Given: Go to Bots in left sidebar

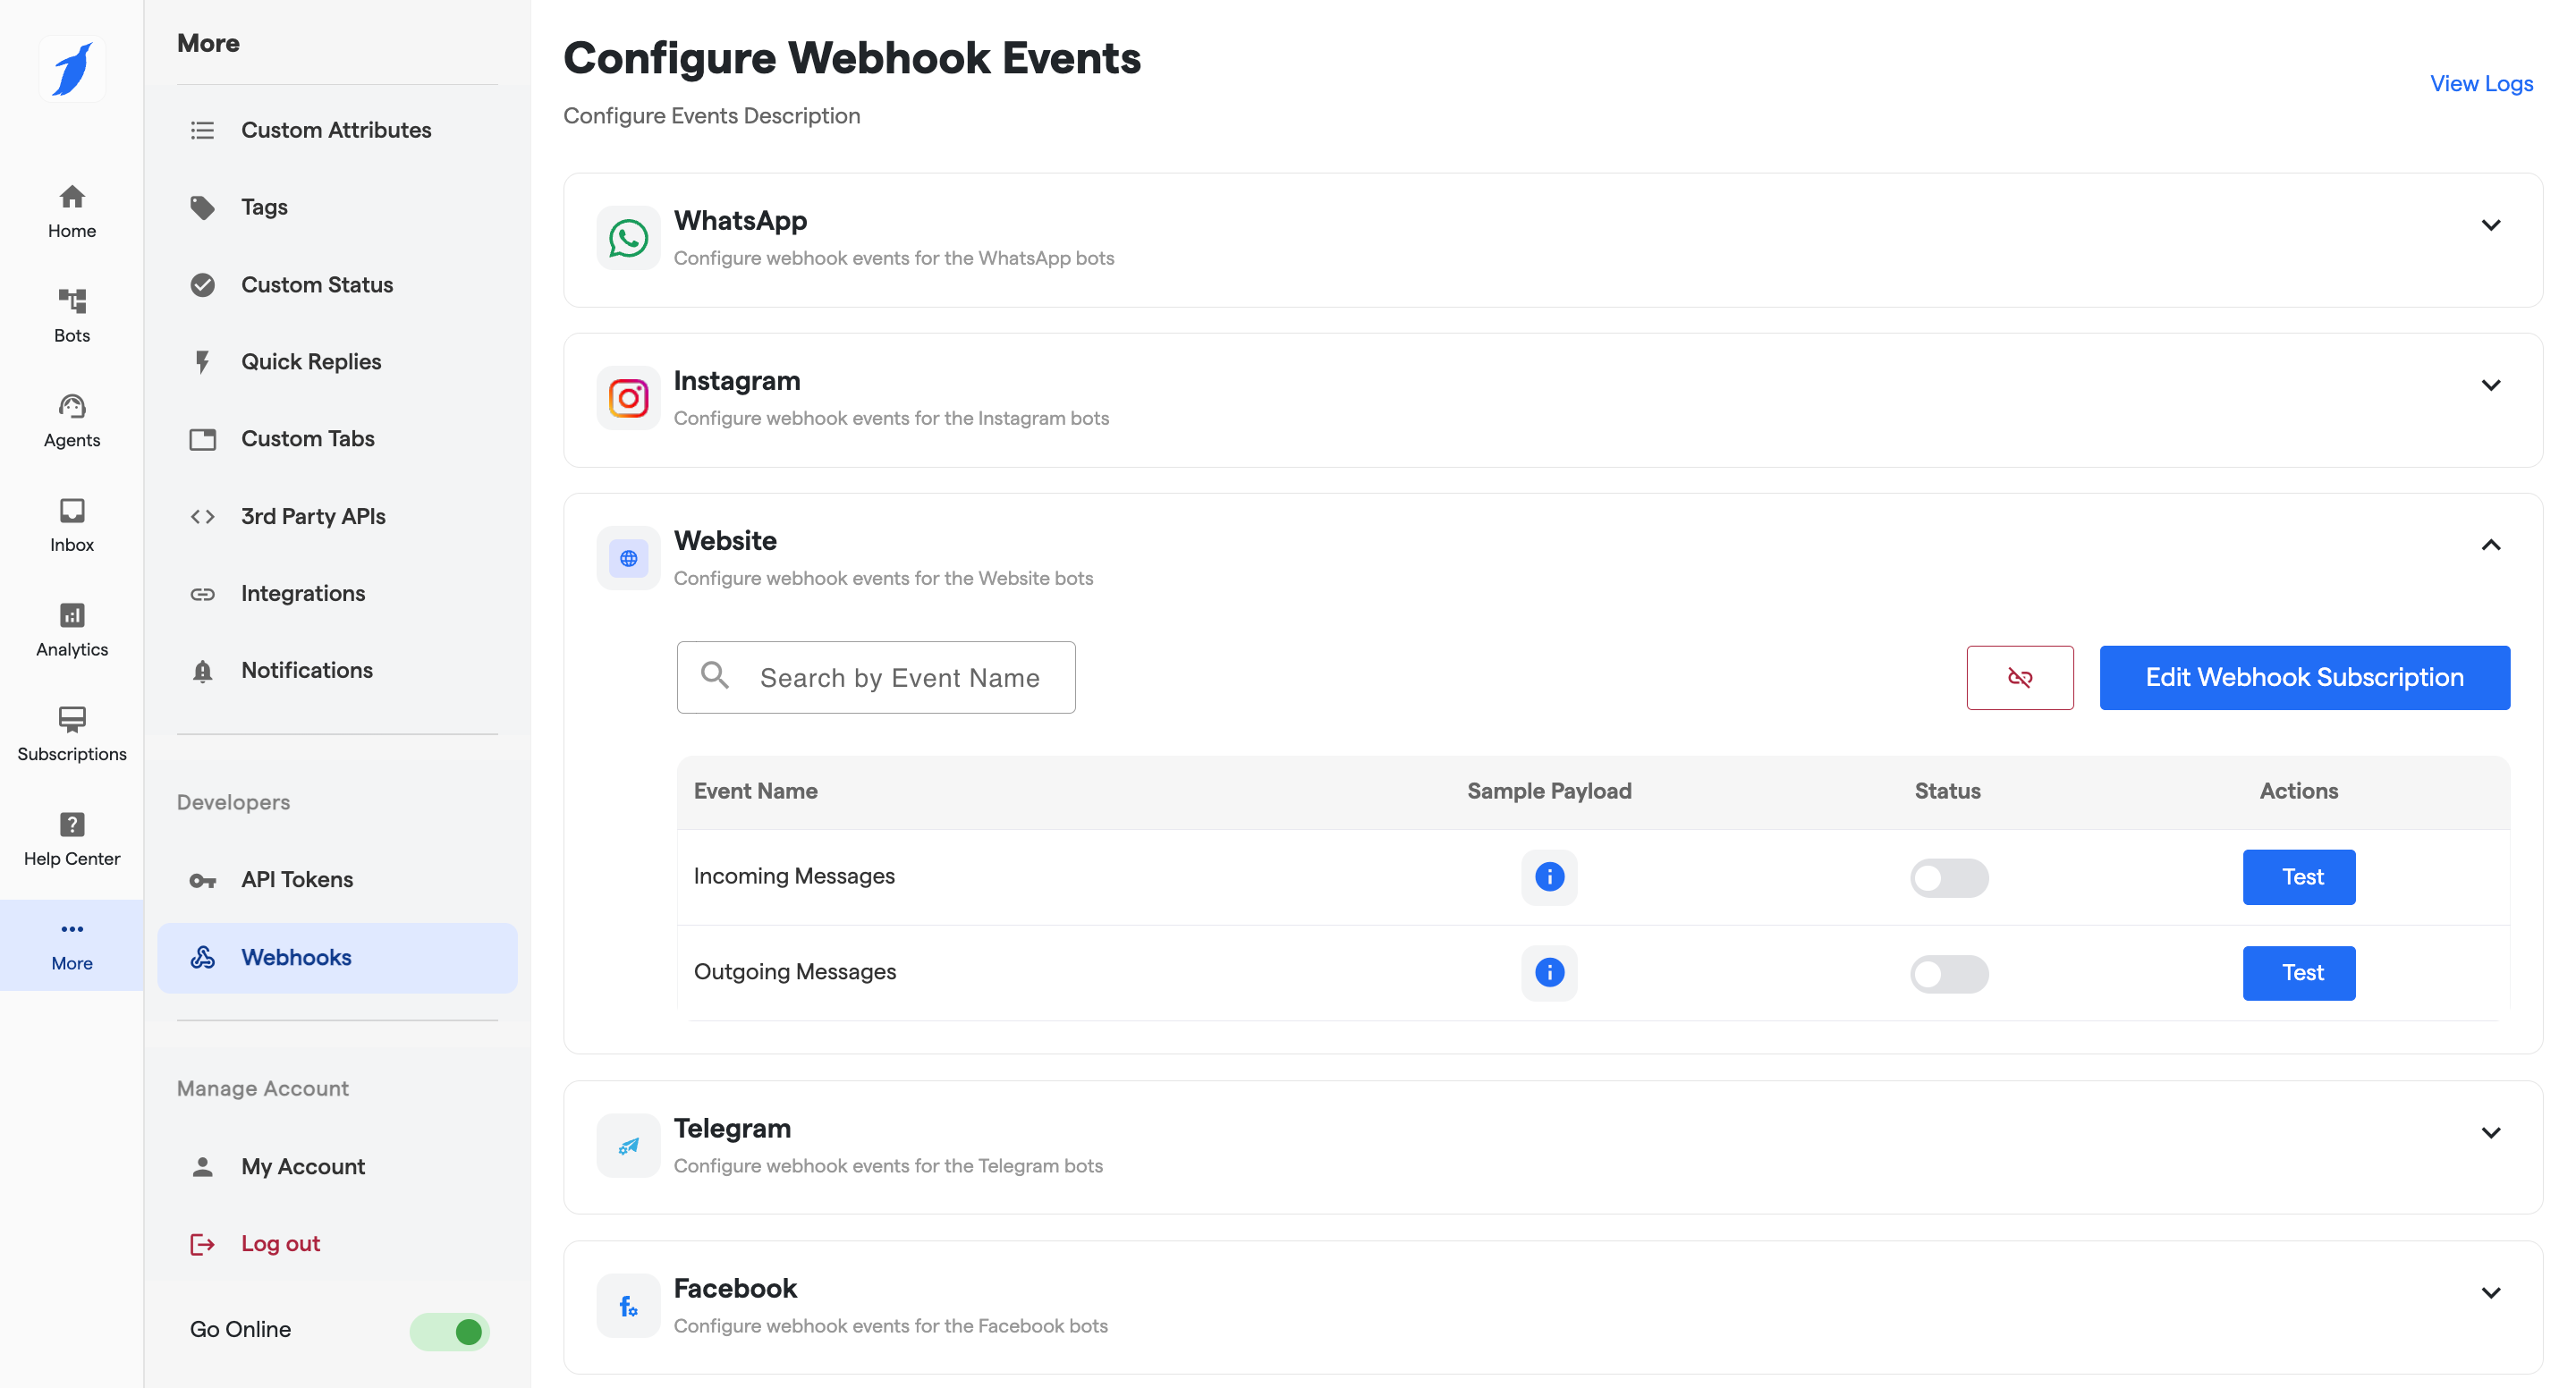Looking at the screenshot, I should (x=72, y=315).
